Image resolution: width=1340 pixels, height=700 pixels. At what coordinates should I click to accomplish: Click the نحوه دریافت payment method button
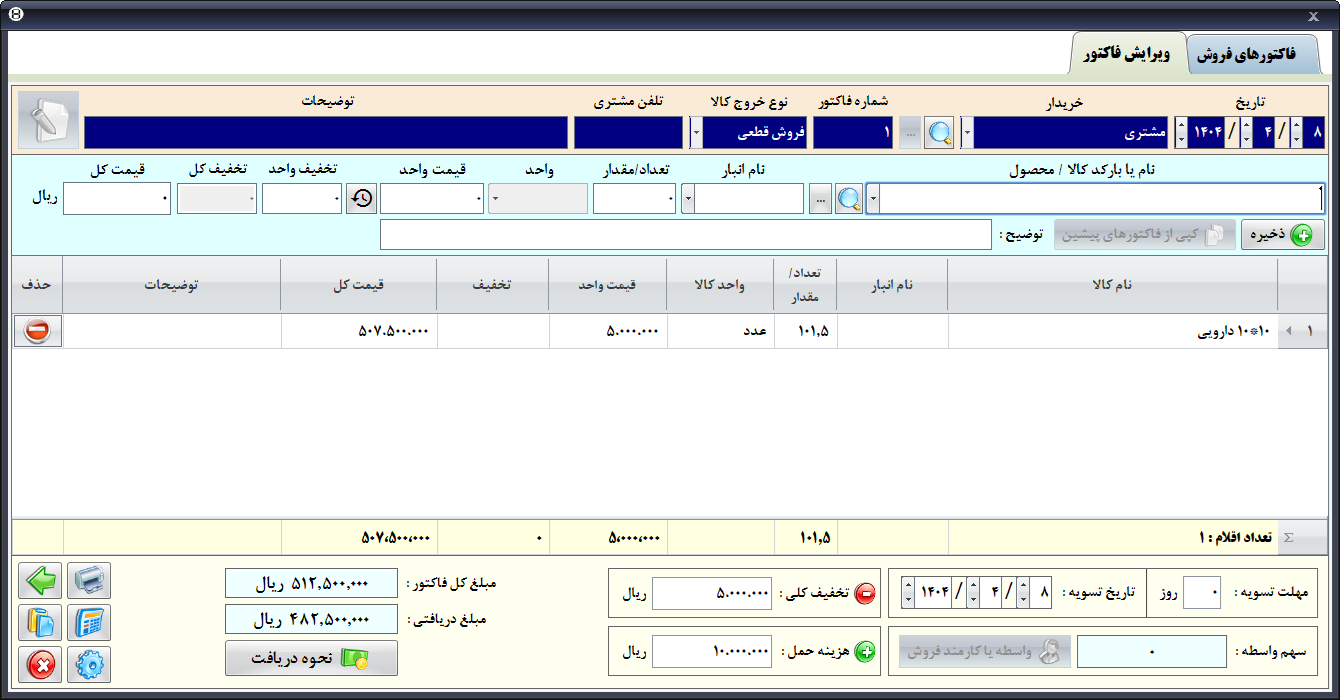[x=311, y=658]
